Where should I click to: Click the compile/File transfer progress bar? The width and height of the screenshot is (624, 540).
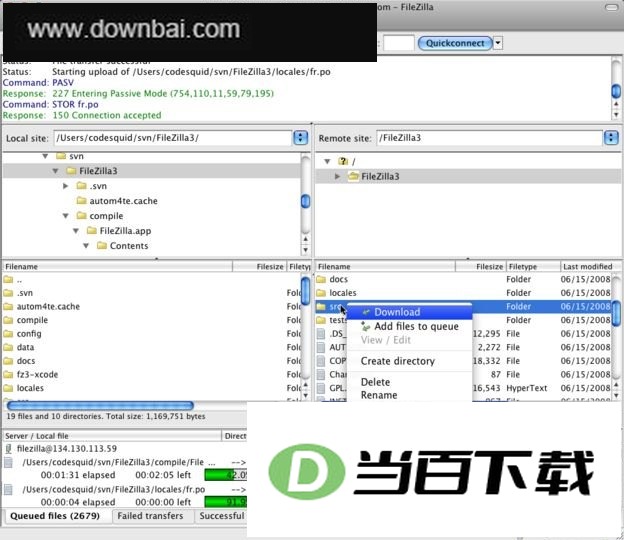[226, 475]
